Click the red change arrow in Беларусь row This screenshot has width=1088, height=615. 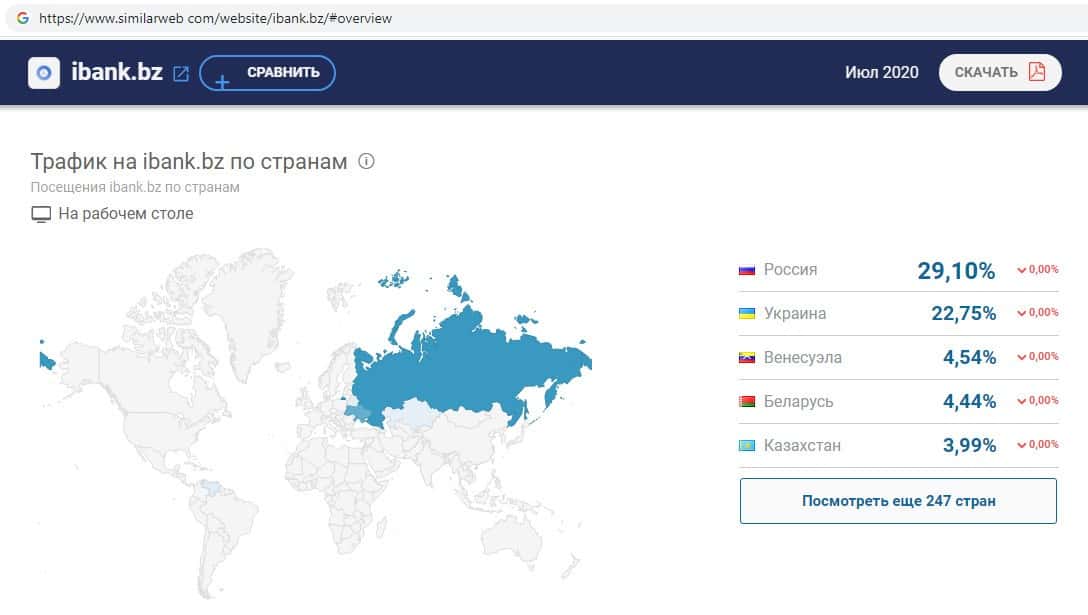click(1021, 401)
